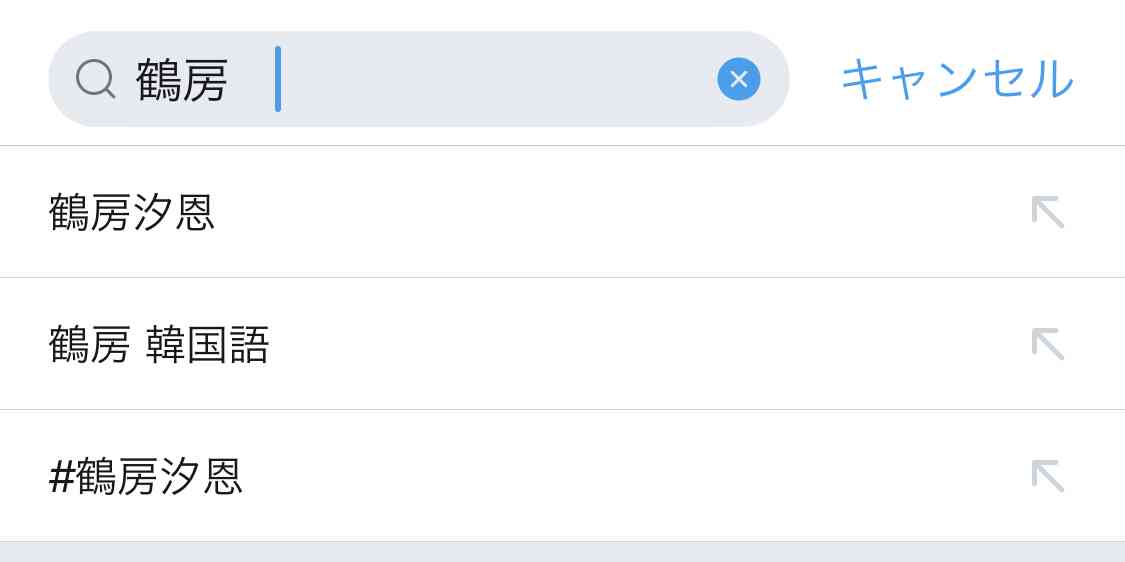1125x562 pixels.
Task: Click the magnifying glass search icon
Action: [95, 79]
